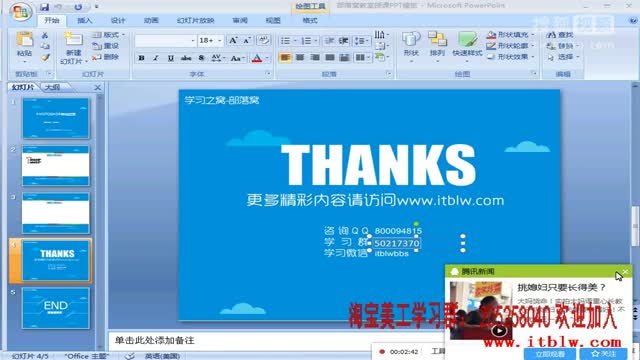
Task: Open the font color dropdown arrow
Action: click(x=267, y=58)
